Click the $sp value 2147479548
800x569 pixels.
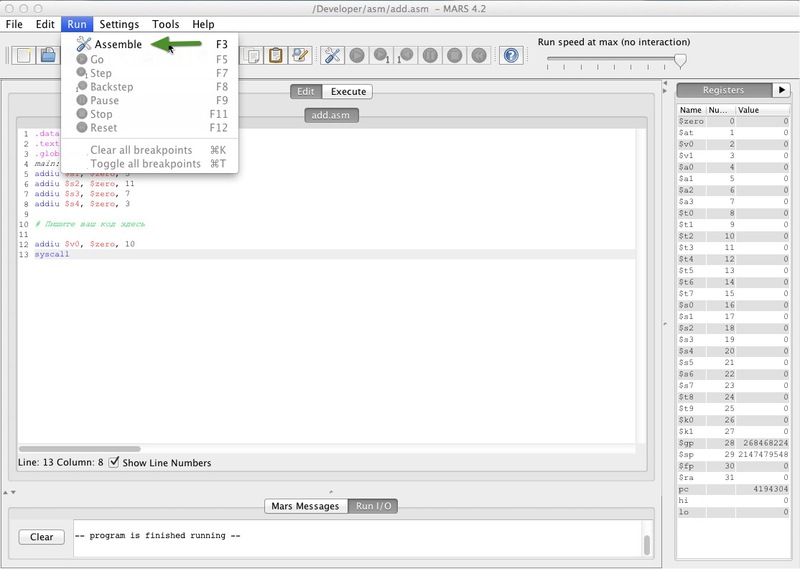pos(763,454)
